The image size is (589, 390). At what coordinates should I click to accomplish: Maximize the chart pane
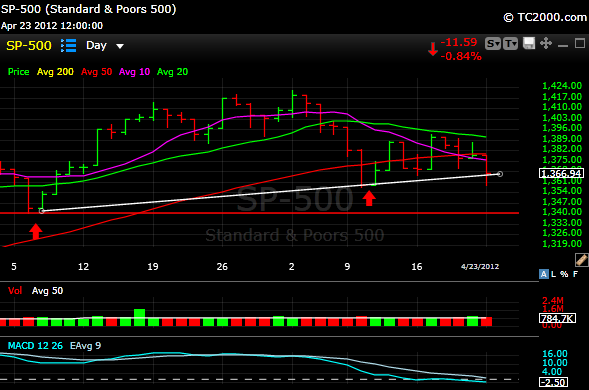tap(580, 43)
